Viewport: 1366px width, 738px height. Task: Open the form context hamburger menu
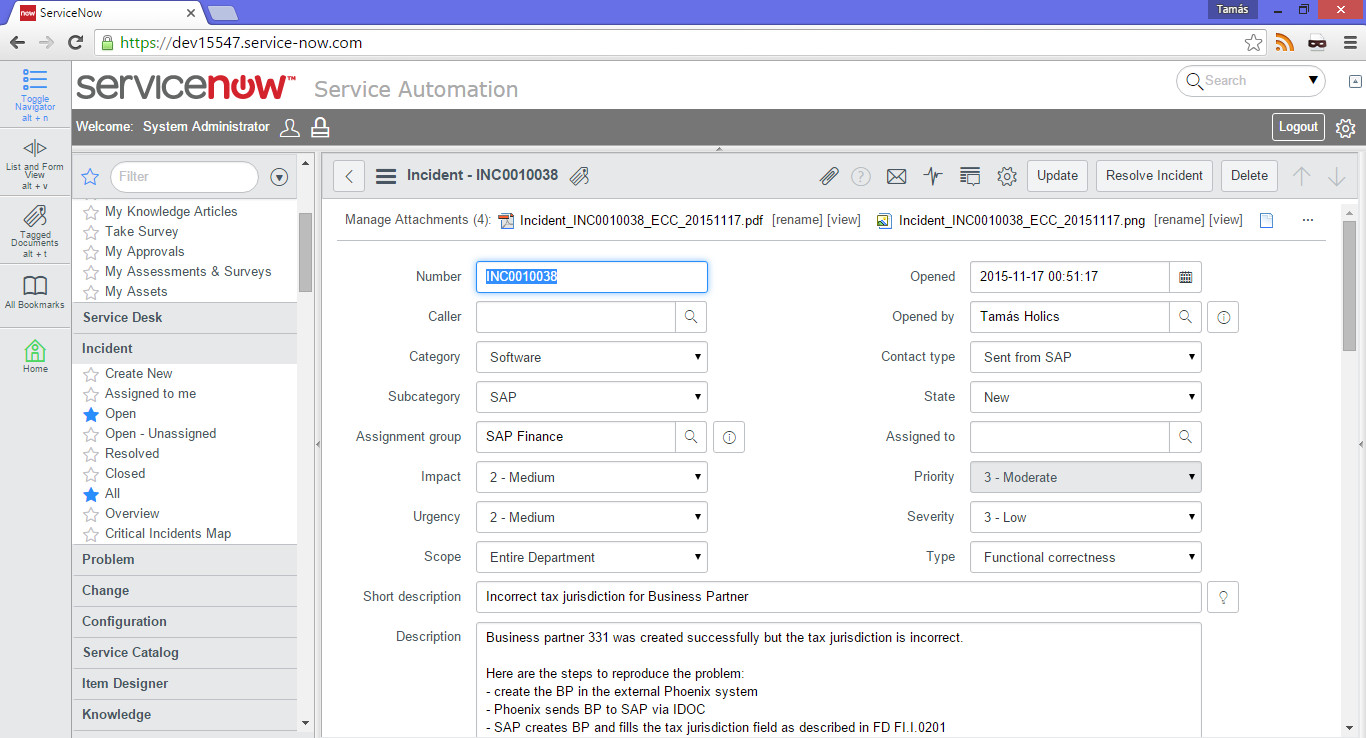click(386, 176)
